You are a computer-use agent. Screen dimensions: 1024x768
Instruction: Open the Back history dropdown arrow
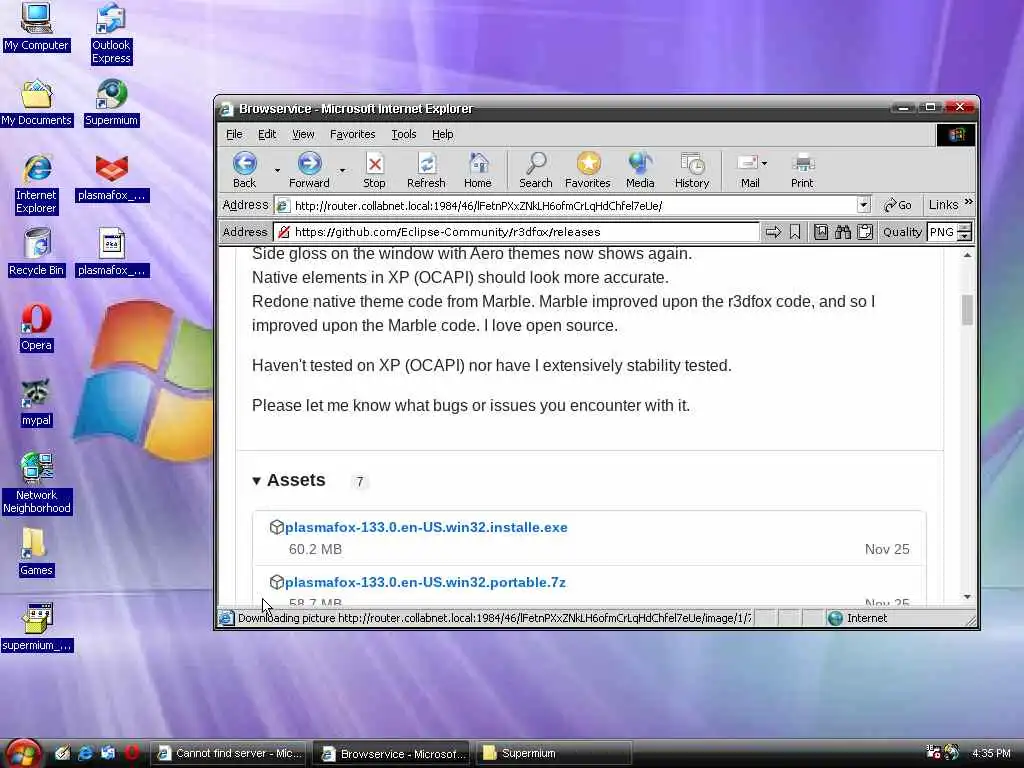pos(277,170)
